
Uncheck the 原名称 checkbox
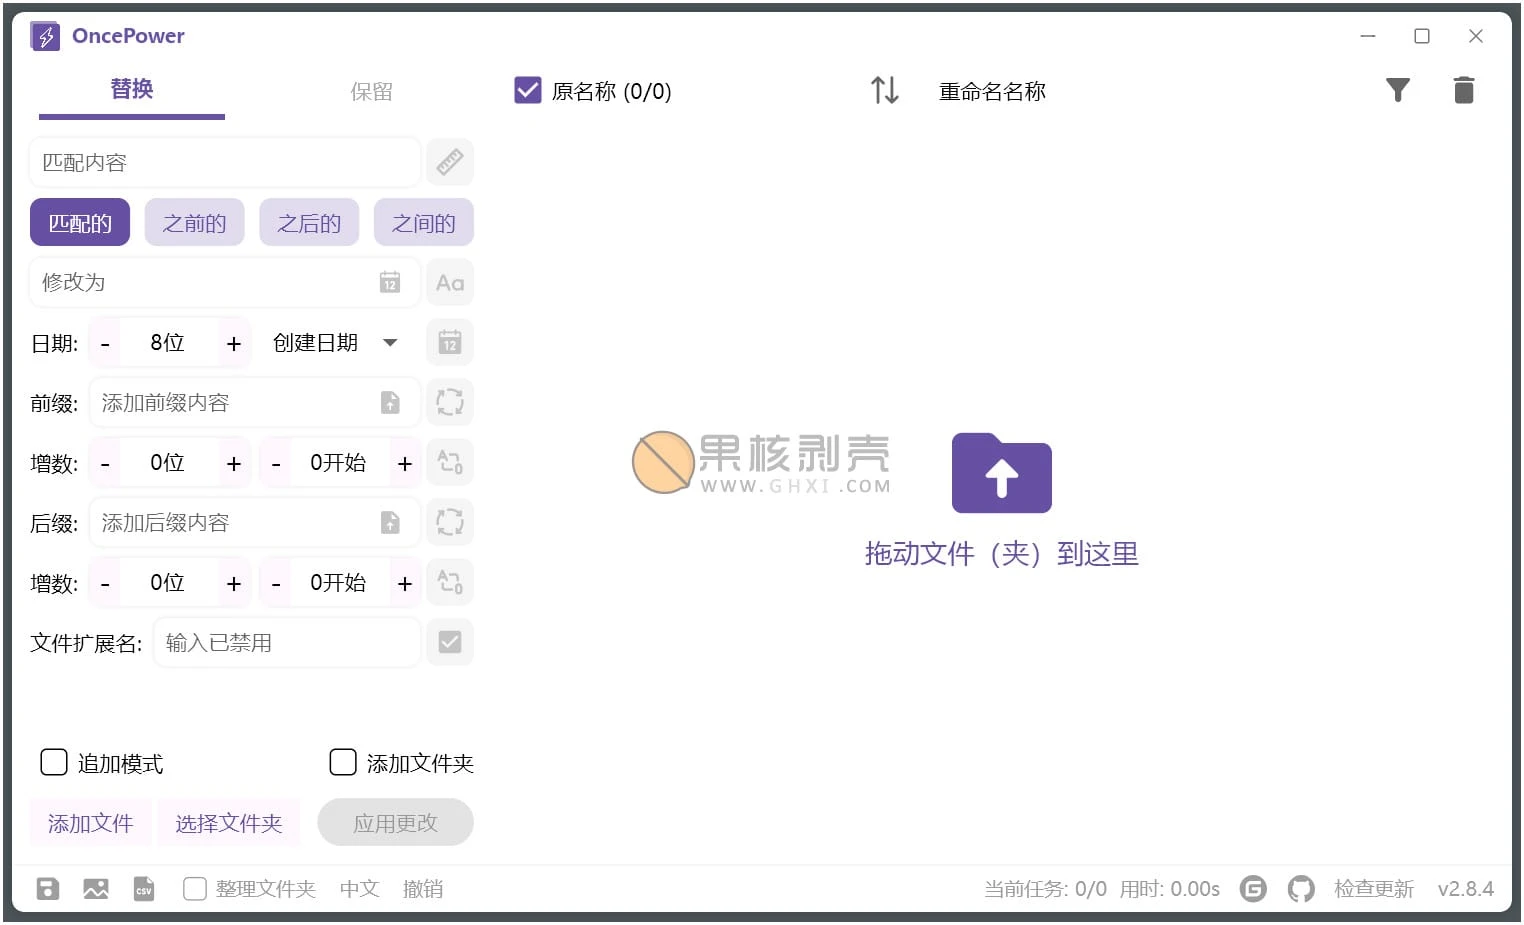click(x=527, y=90)
